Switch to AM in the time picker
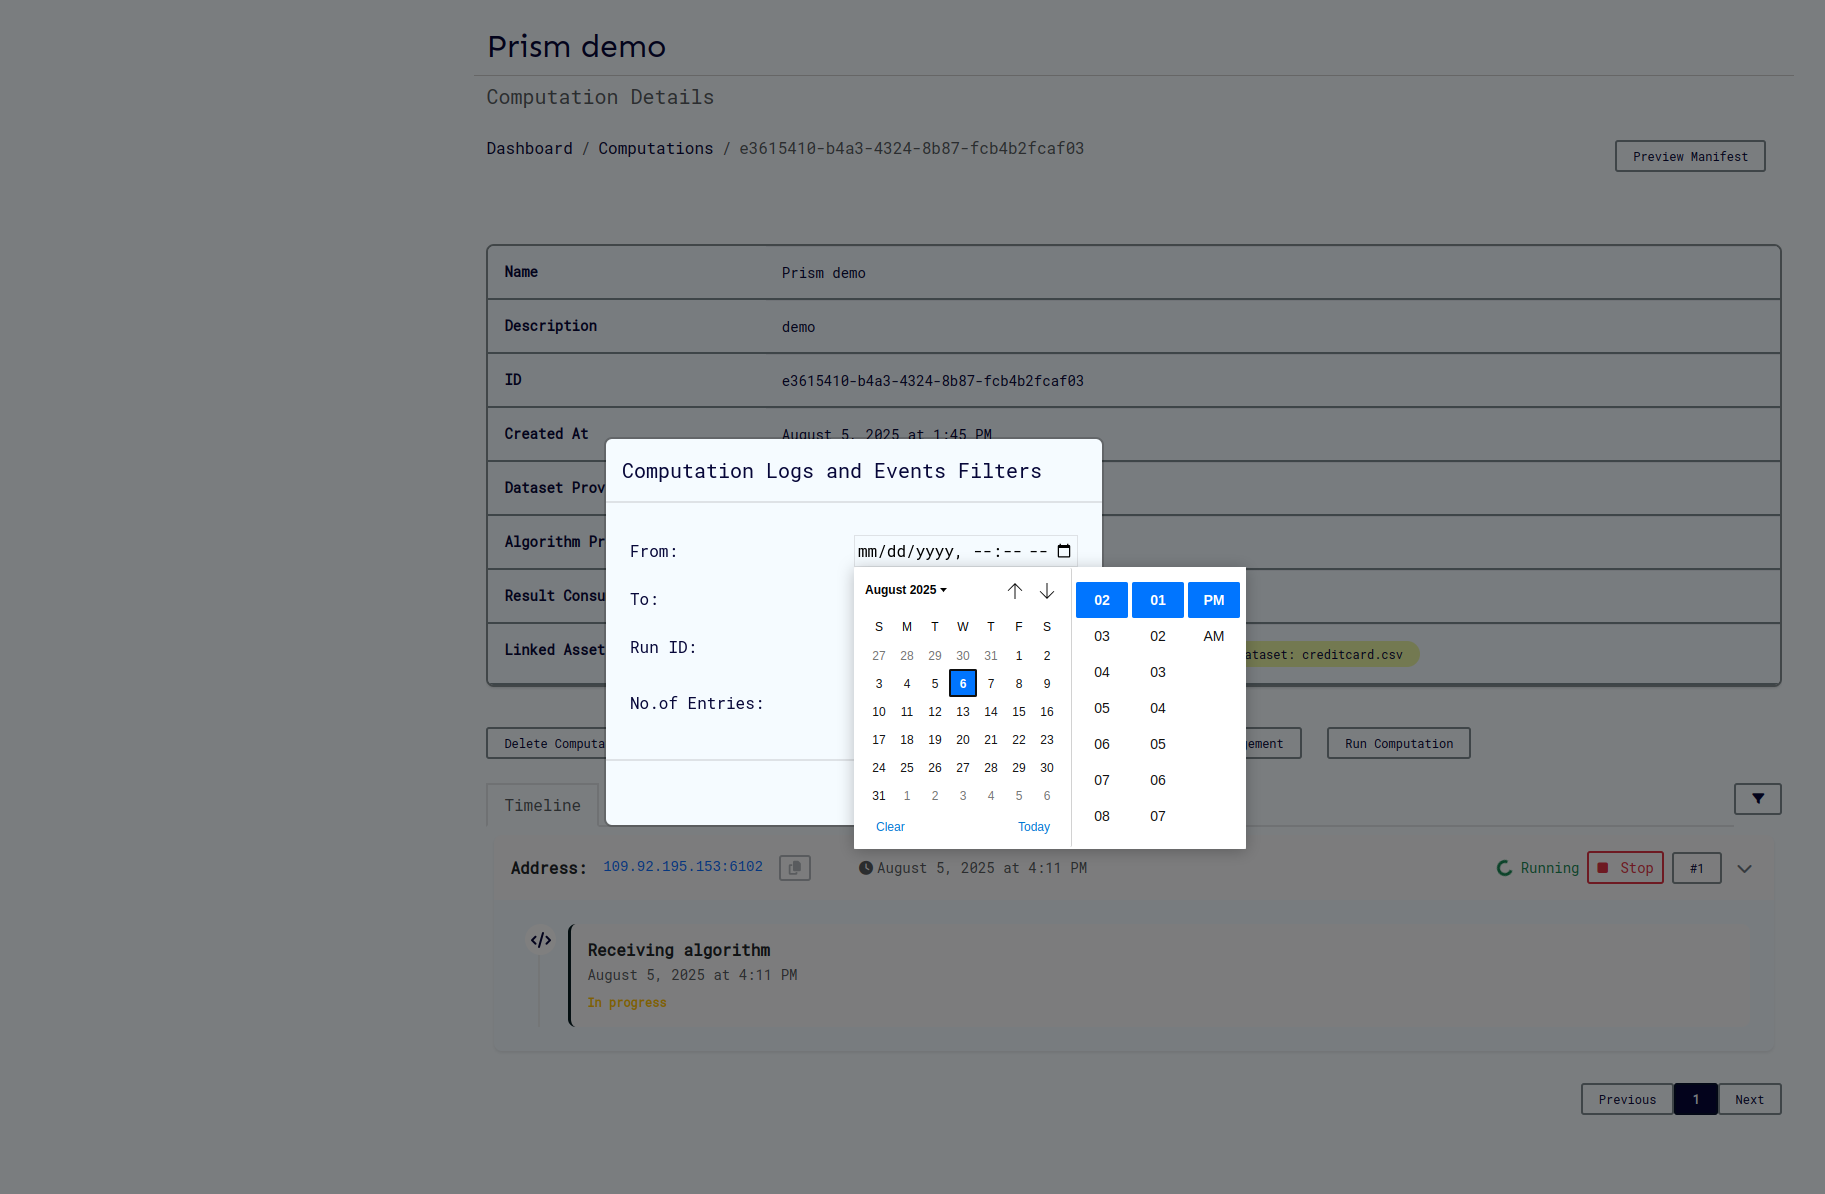The height and width of the screenshot is (1194, 1825). pyautogui.click(x=1214, y=636)
